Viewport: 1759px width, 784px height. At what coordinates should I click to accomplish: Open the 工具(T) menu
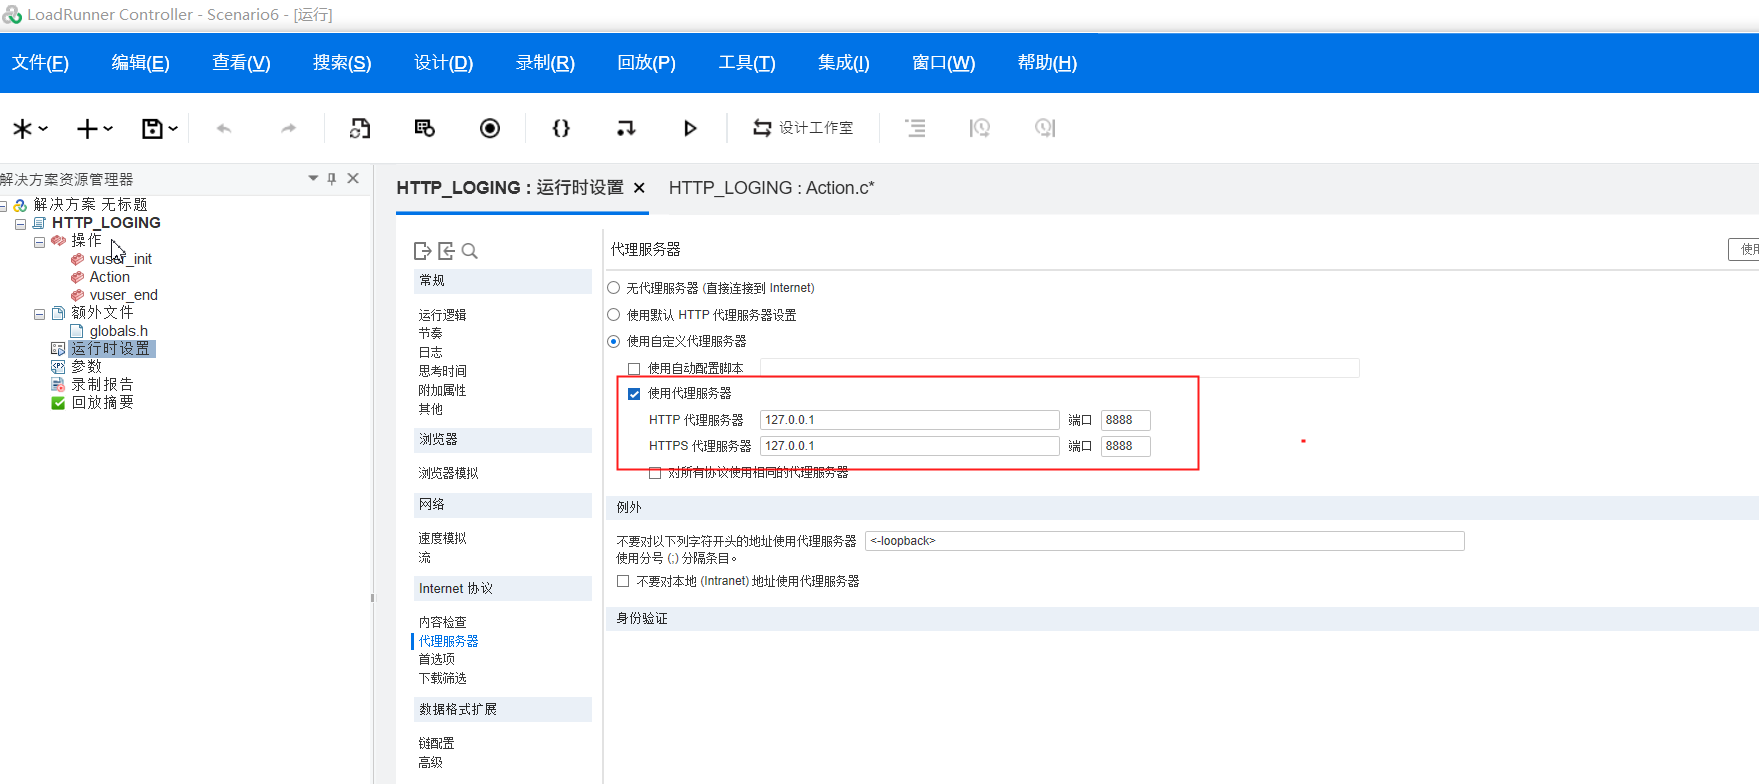(x=747, y=63)
